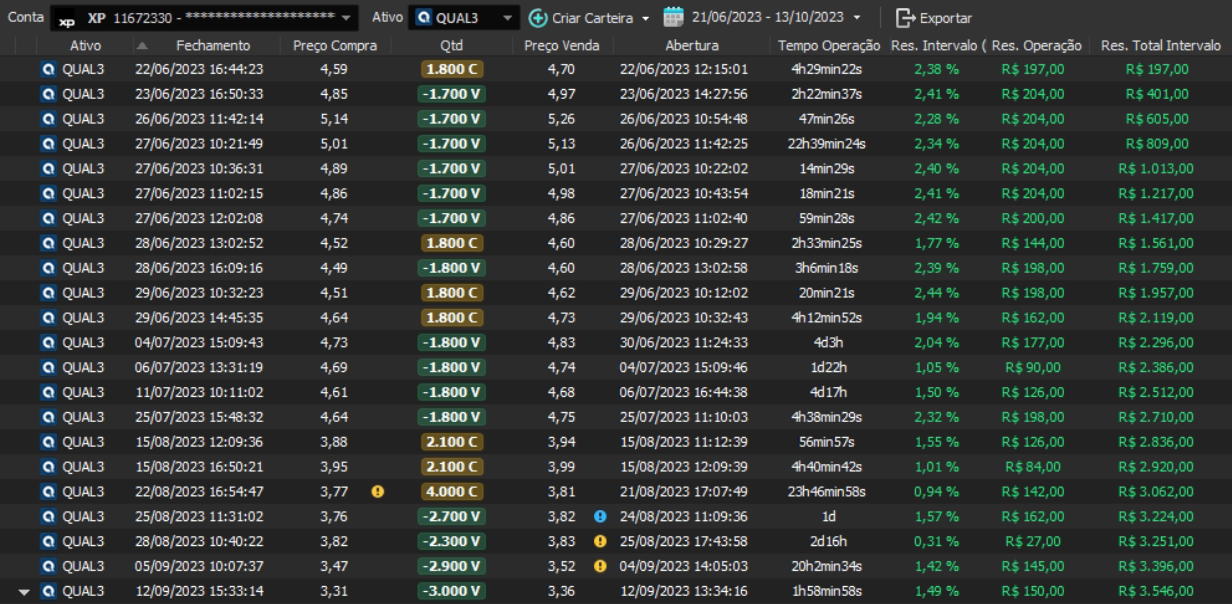Sort by the Fechamento column header
Image resolution: width=1232 pixels, height=604 pixels.
coord(213,45)
